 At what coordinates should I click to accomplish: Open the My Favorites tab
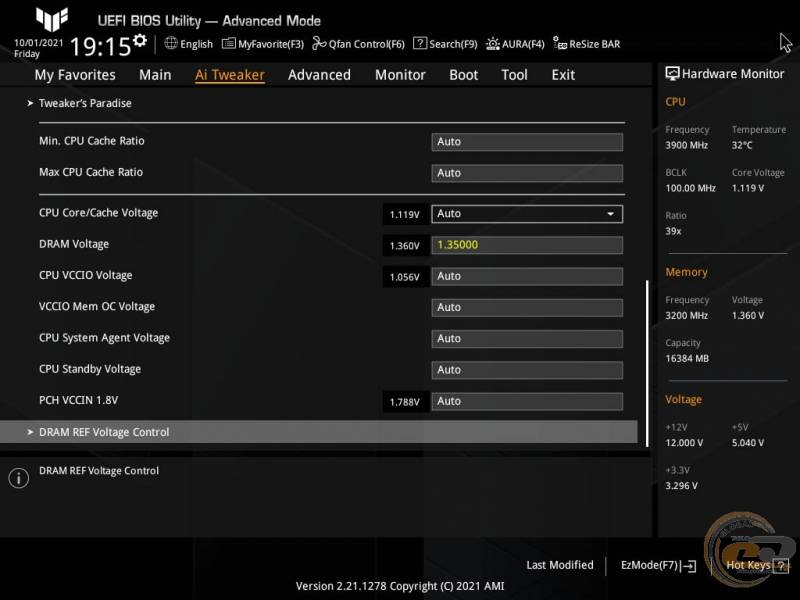(x=75, y=75)
